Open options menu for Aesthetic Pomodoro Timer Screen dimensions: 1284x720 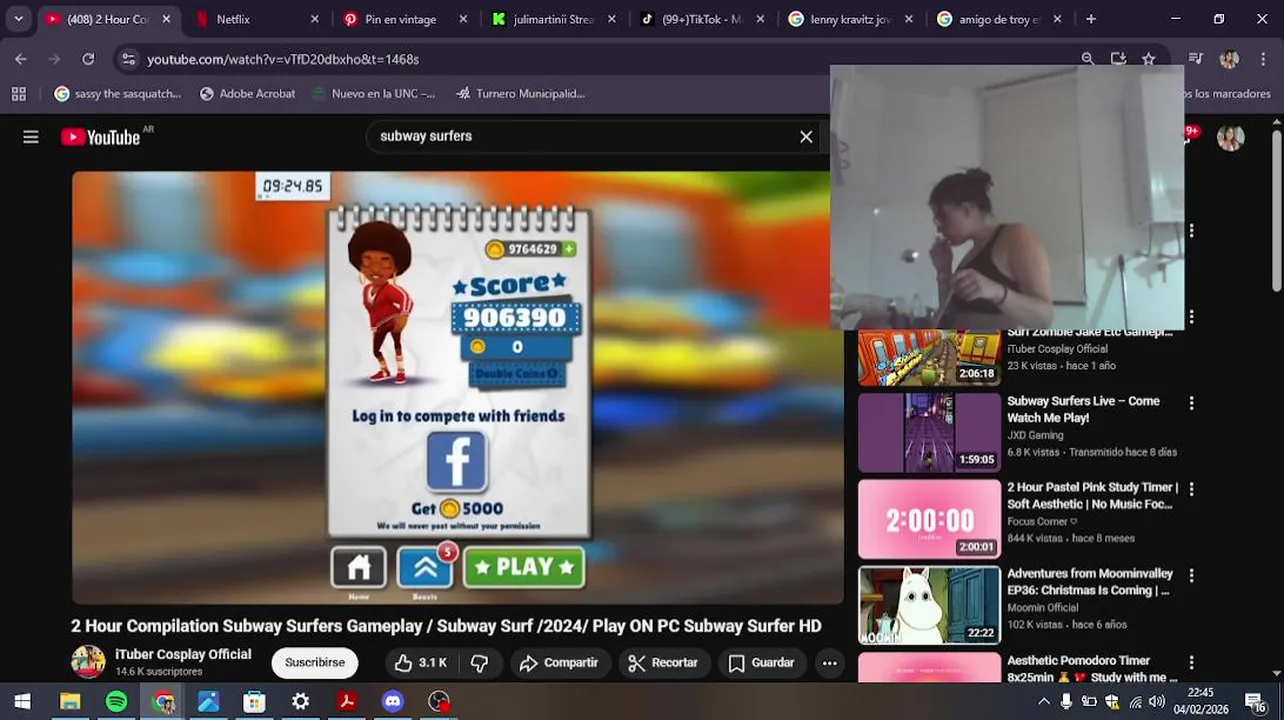[x=1191, y=662]
